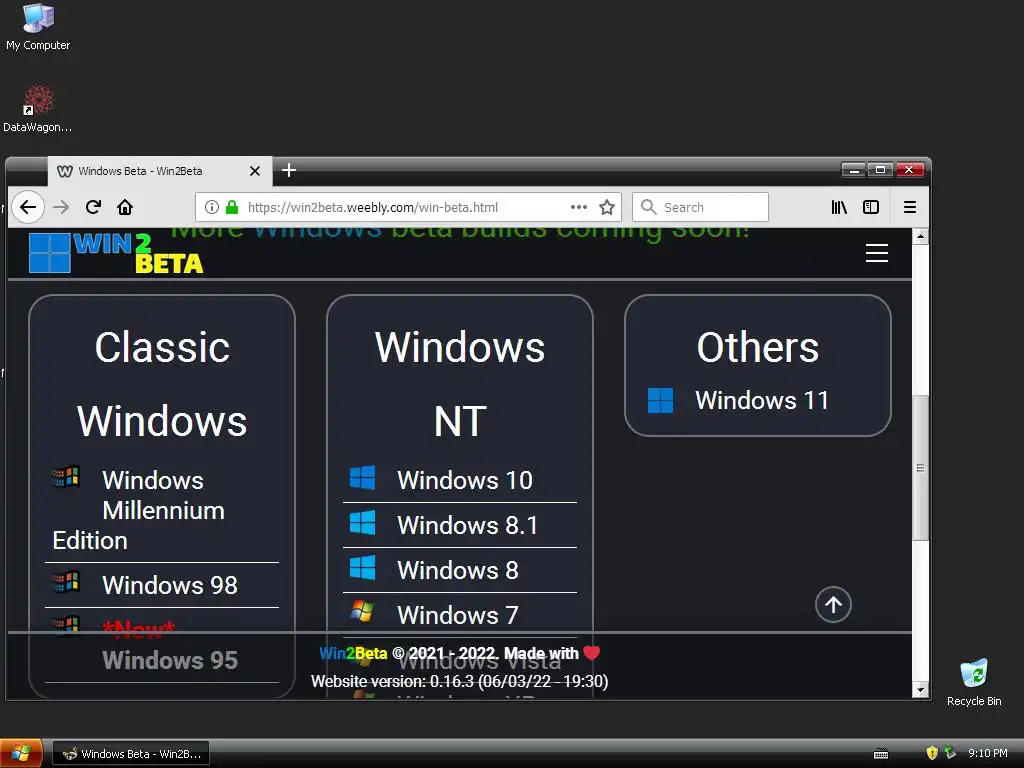Viewport: 1024px width, 768px height.
Task: Go back to previous page in browser
Action: tap(27, 207)
